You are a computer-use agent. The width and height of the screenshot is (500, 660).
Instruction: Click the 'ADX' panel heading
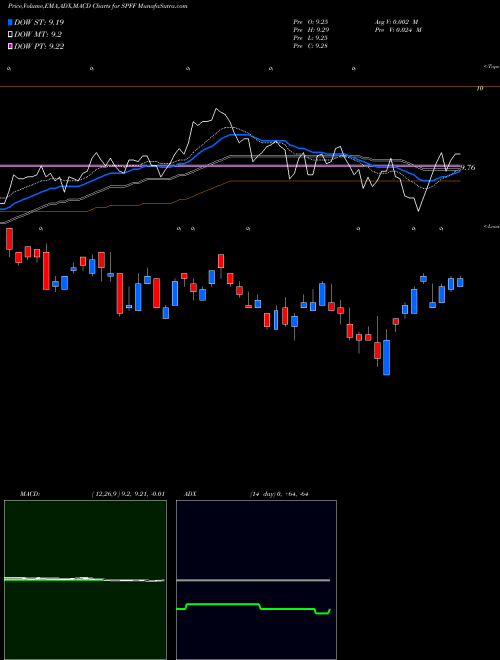(190, 494)
